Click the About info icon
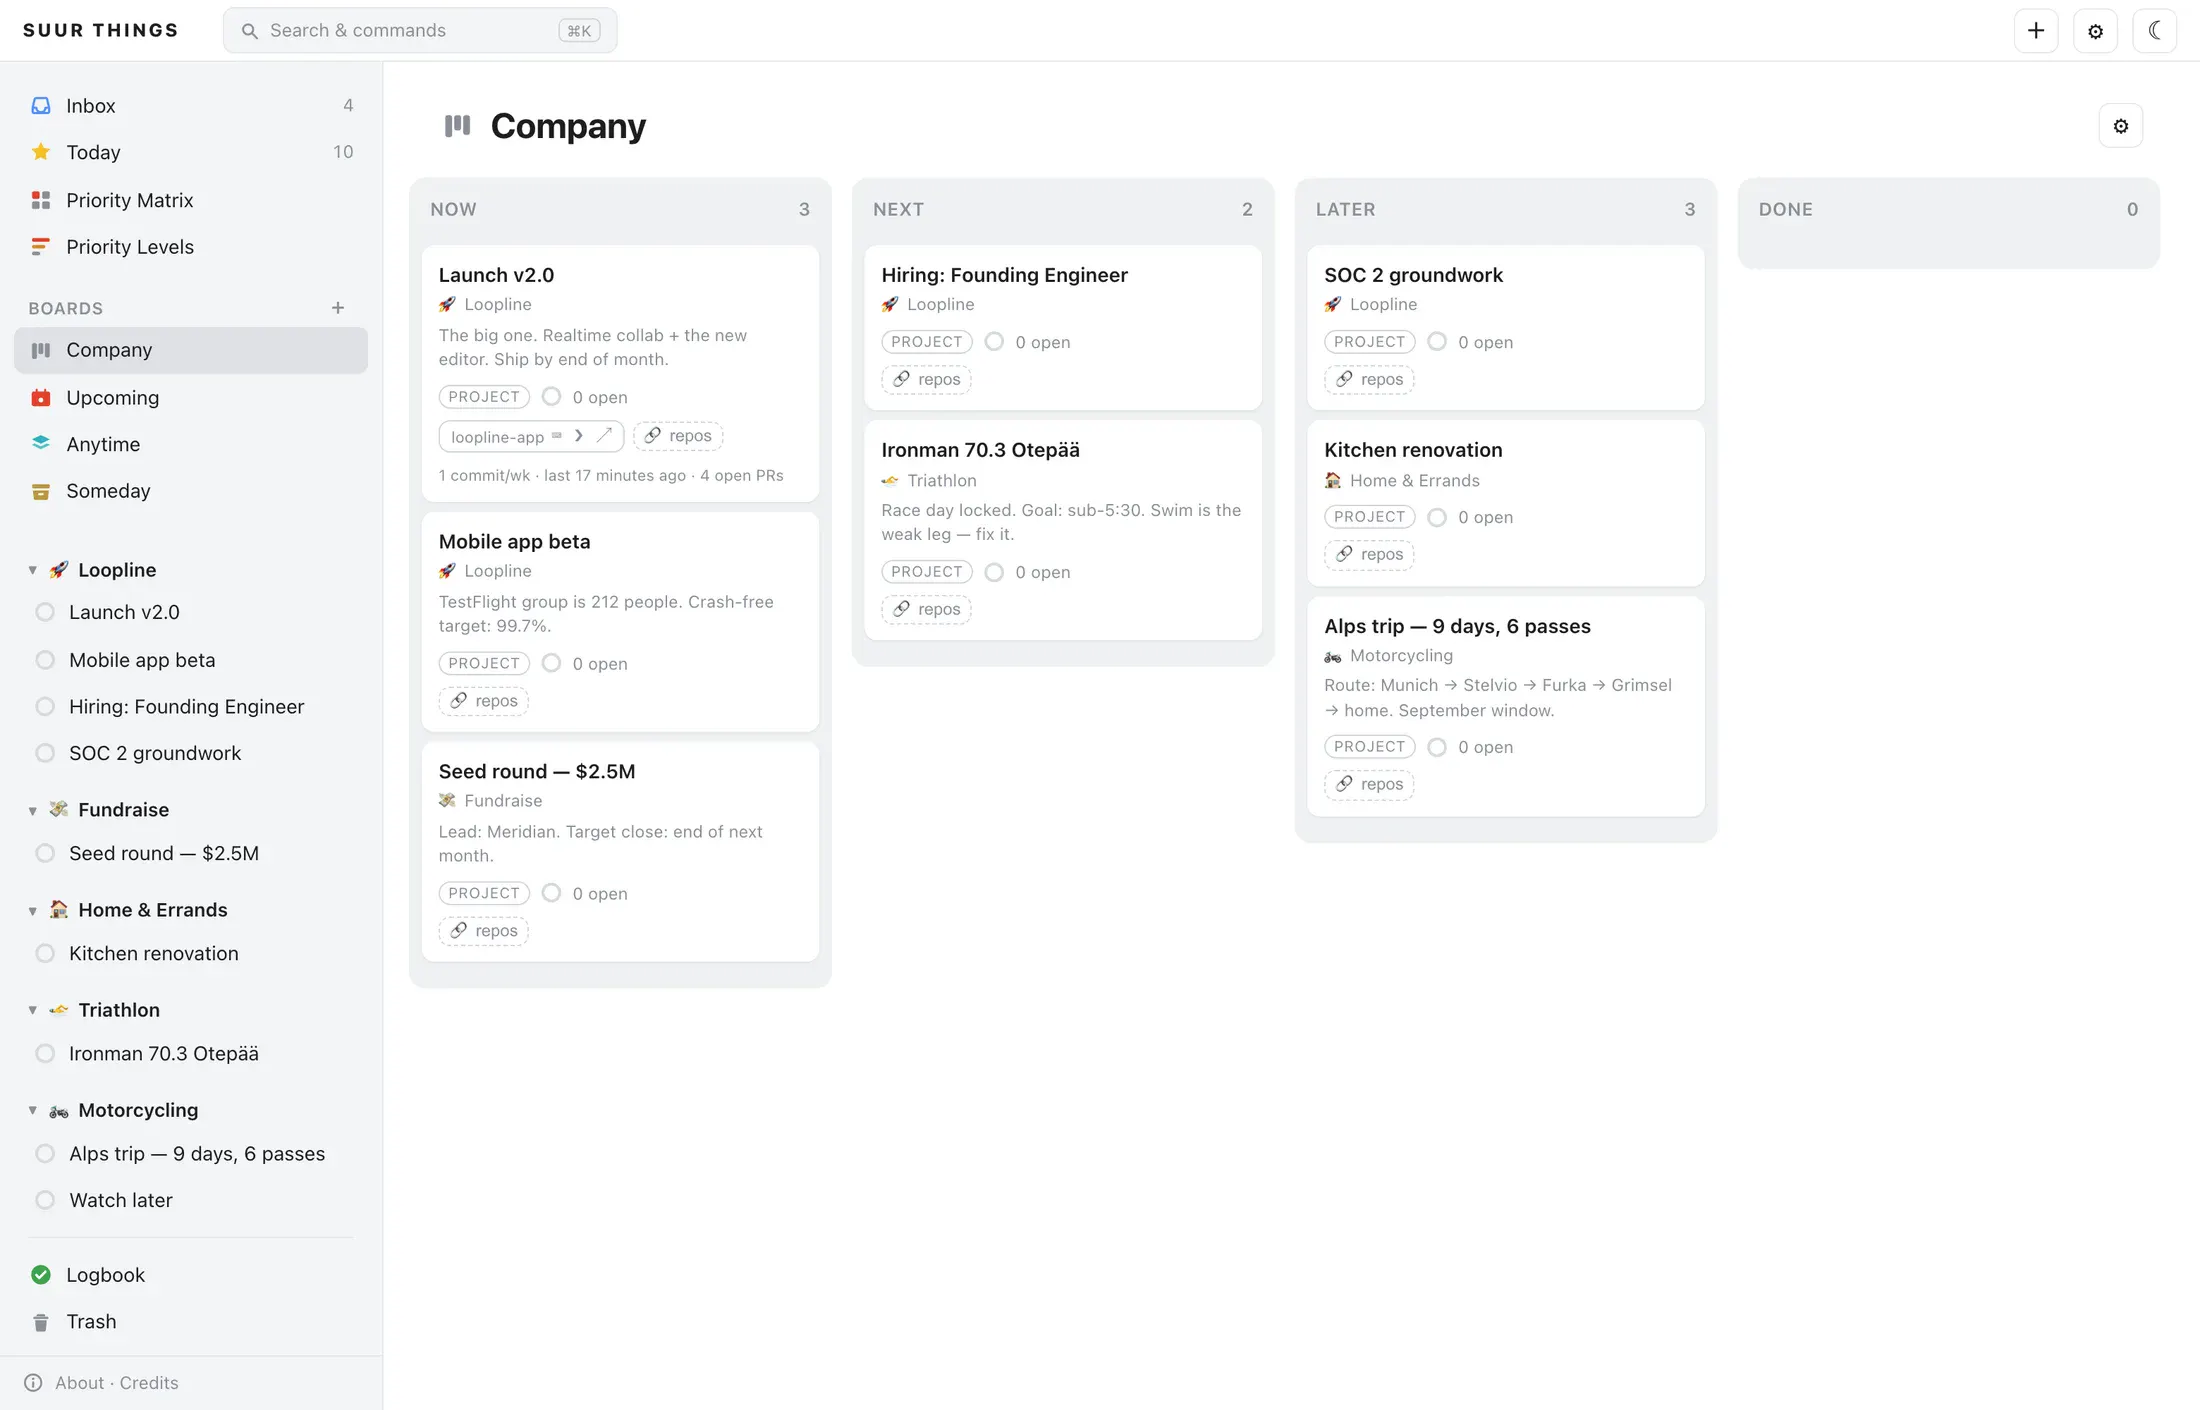 tap(33, 1382)
